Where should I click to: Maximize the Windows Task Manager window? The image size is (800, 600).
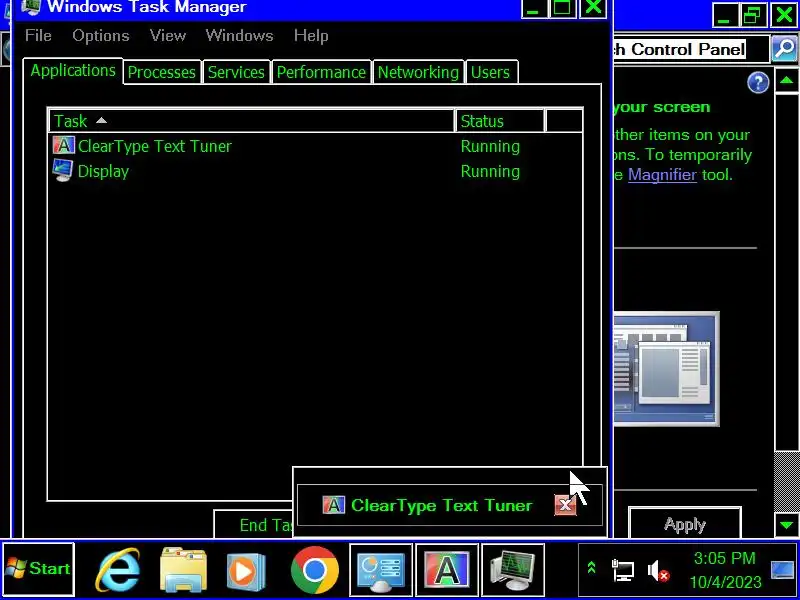click(x=562, y=8)
